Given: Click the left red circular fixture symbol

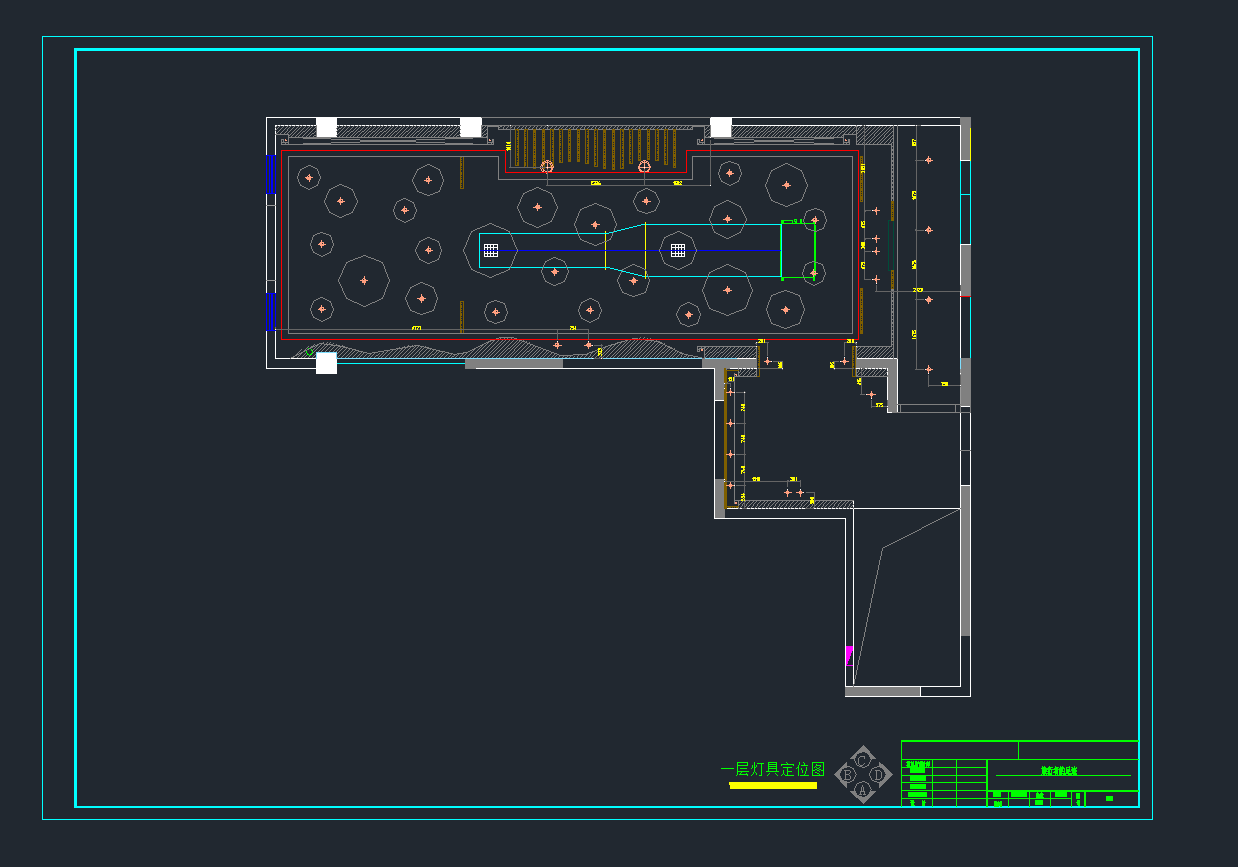Looking at the screenshot, I should pos(547,167).
